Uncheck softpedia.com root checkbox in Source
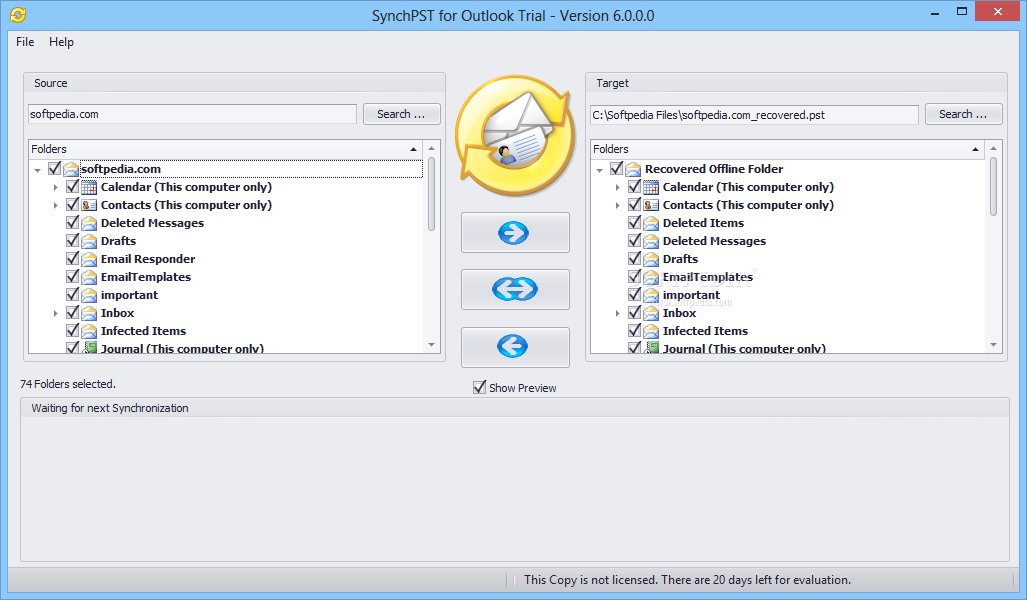1027x600 pixels. 54,168
